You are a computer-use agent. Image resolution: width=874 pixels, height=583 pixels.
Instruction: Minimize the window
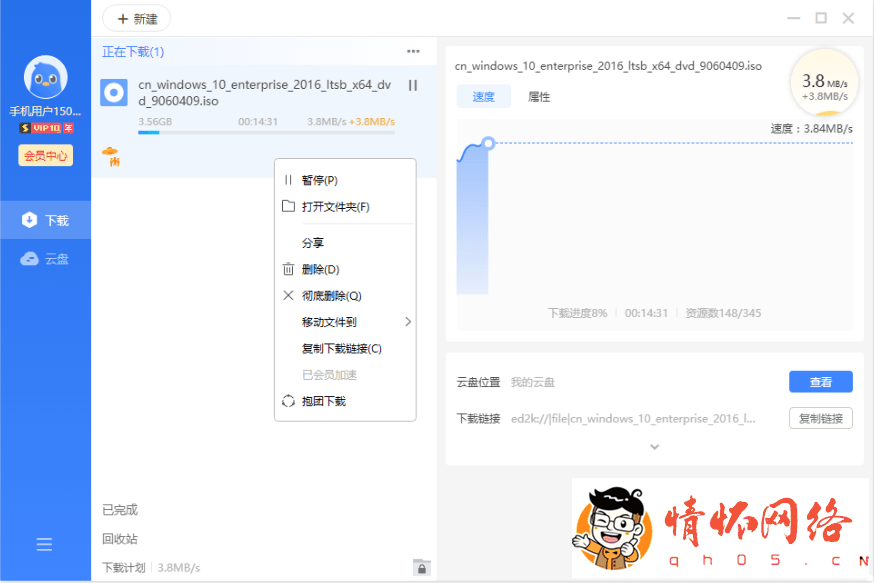tap(794, 18)
